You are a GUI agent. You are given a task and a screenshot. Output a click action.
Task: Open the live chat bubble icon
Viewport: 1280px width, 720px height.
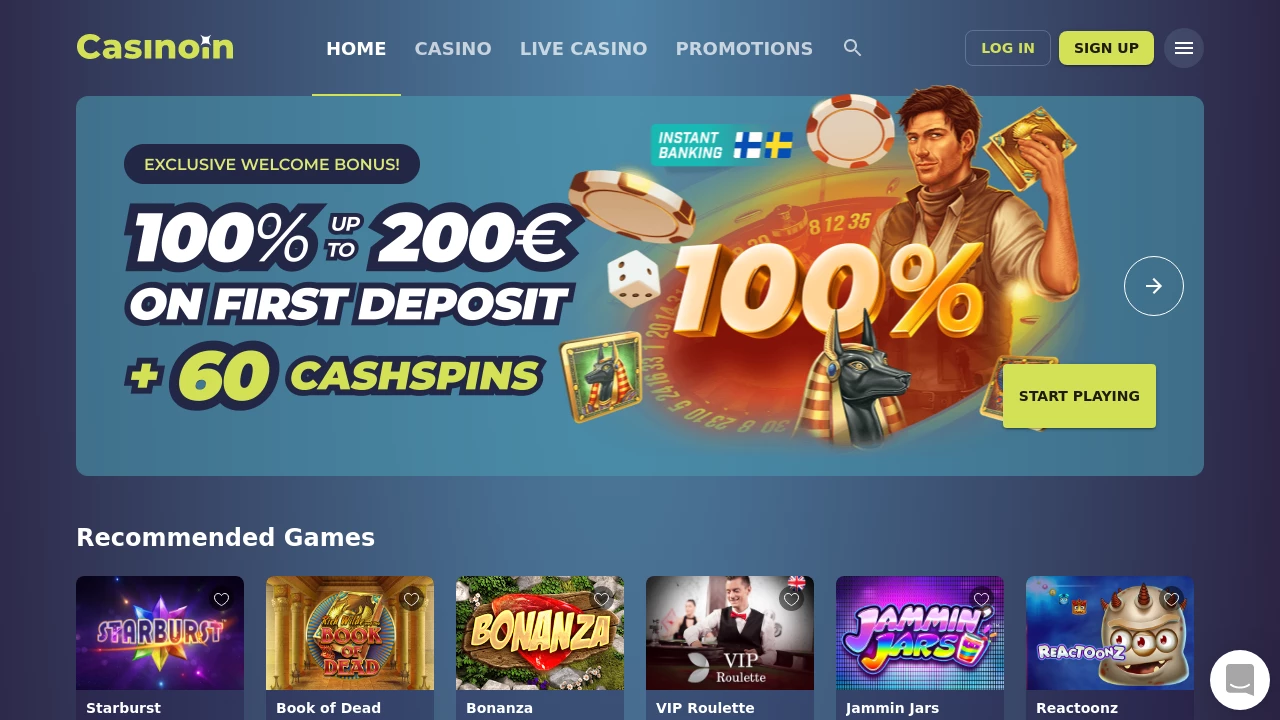tap(1240, 680)
